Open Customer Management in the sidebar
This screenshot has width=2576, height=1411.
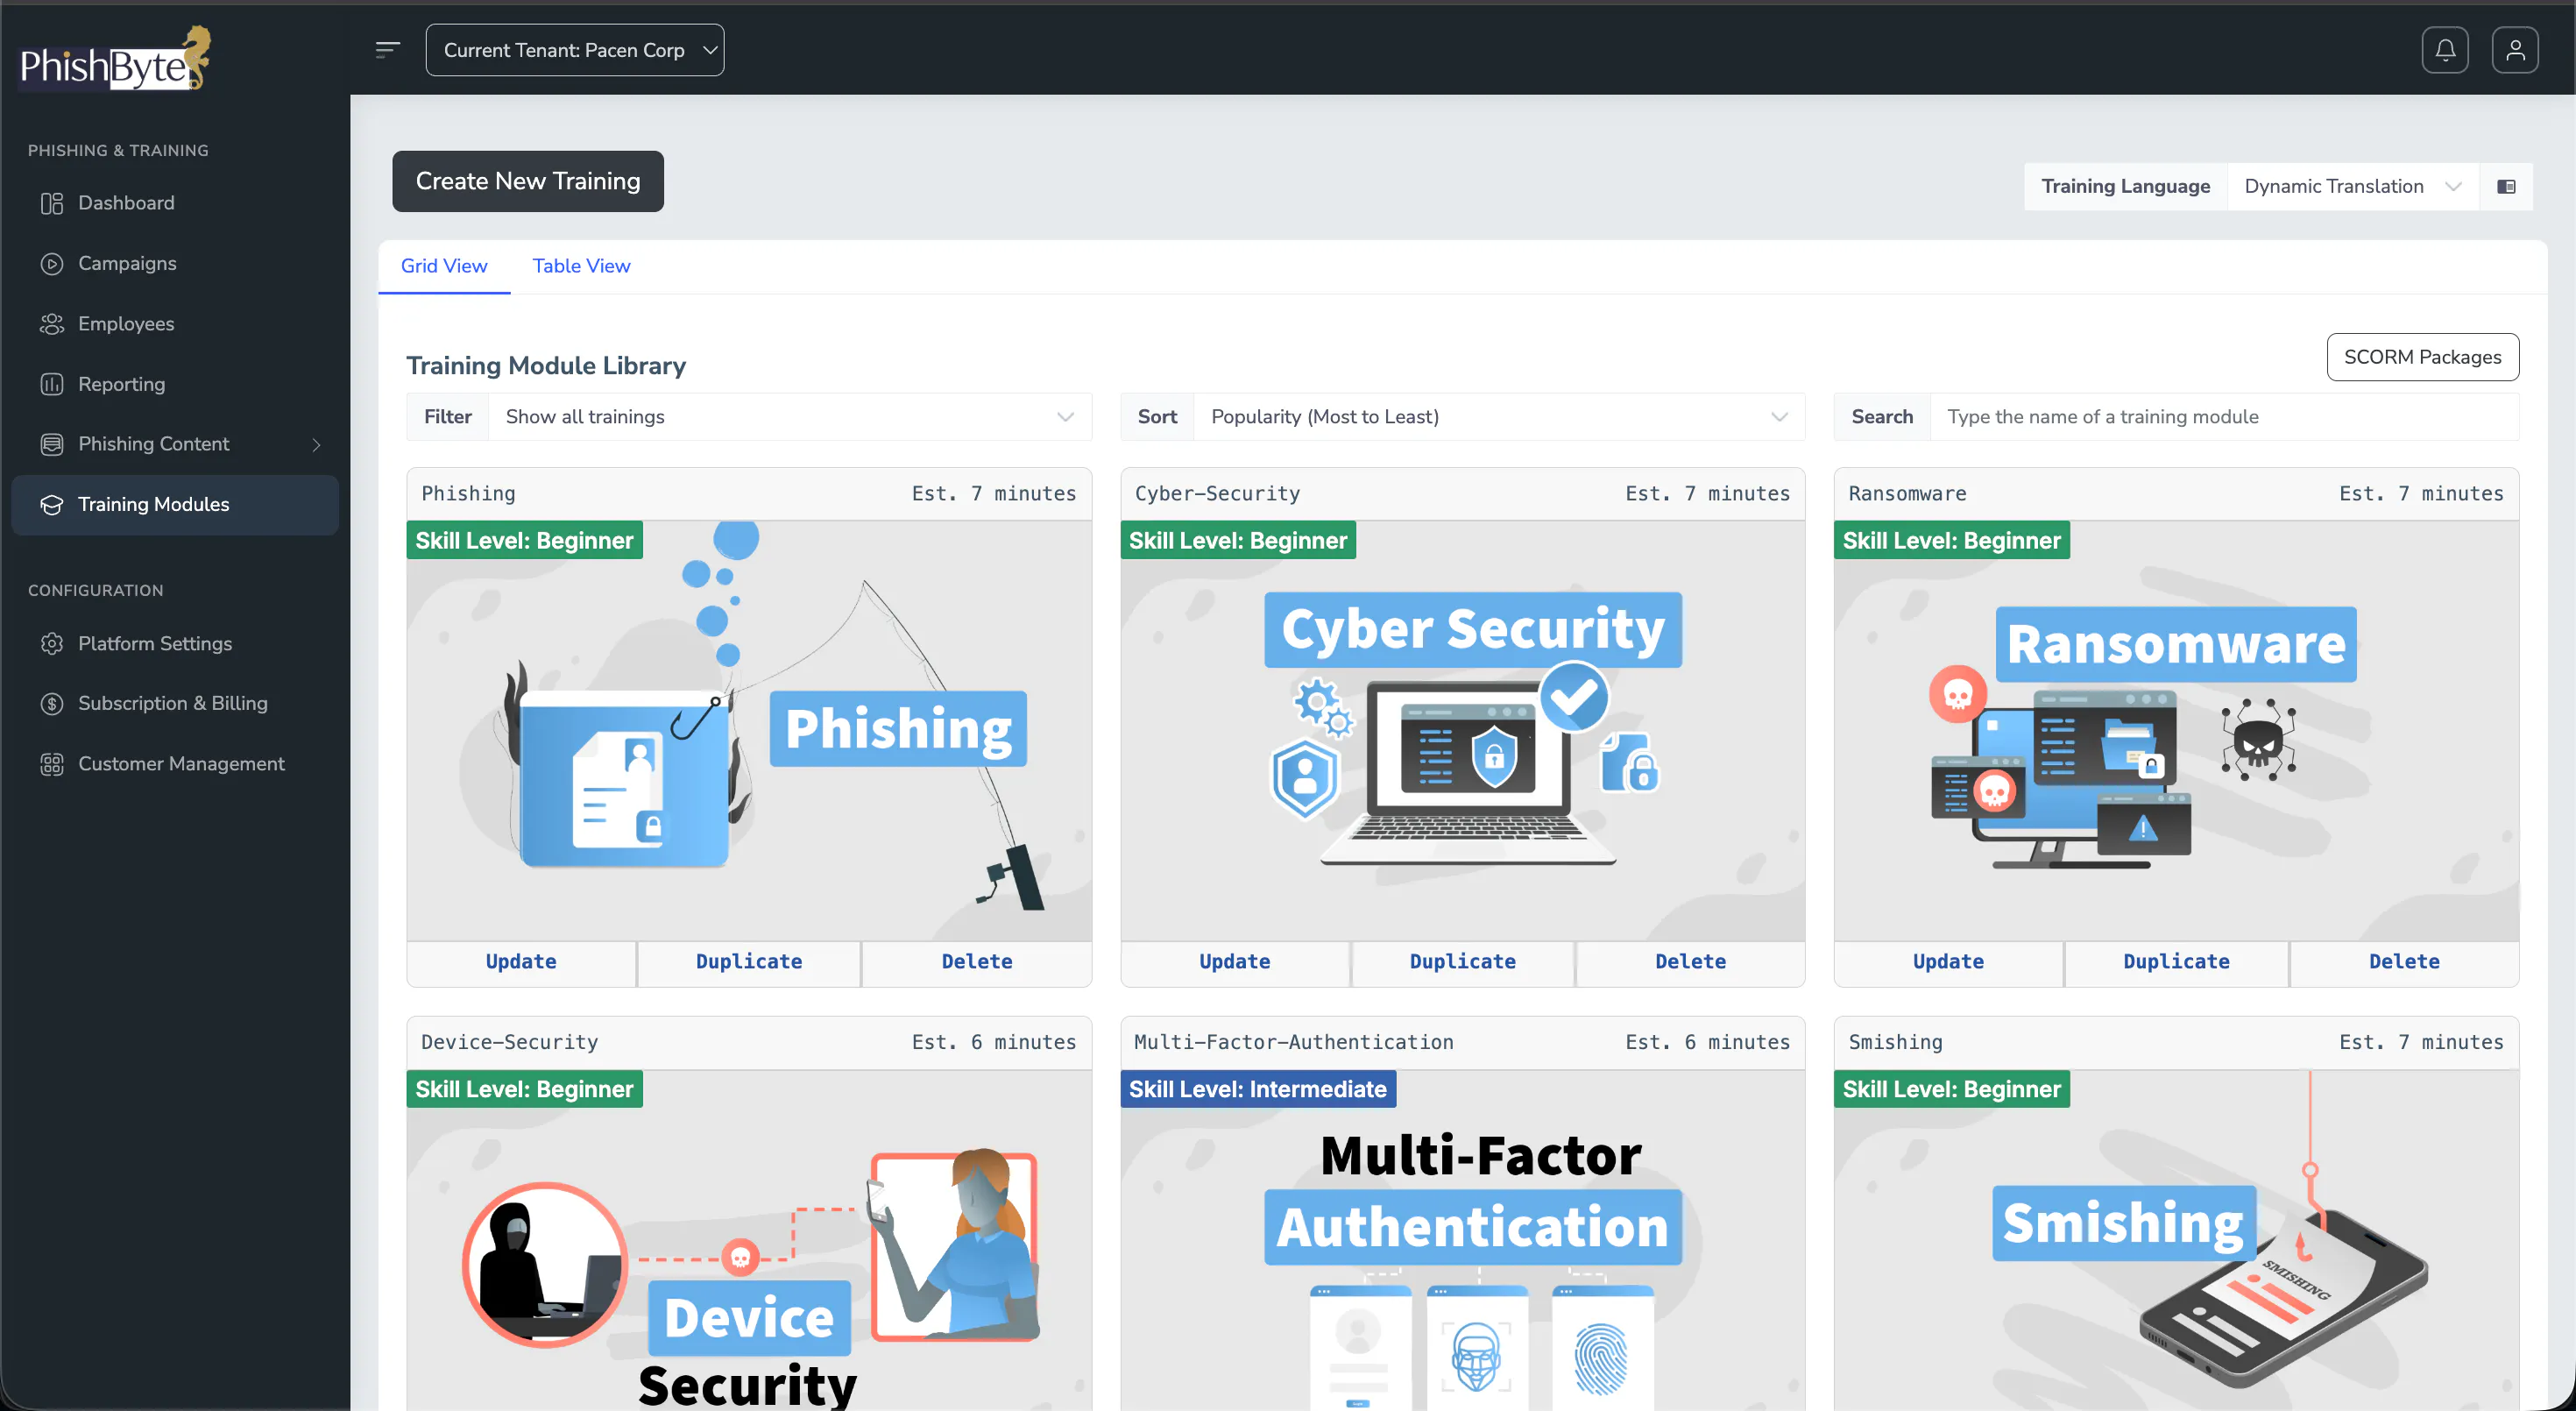(175, 764)
